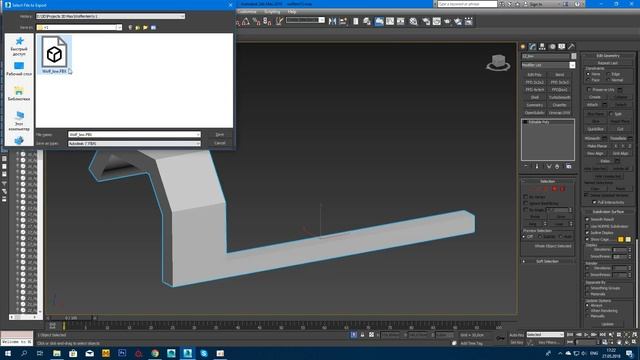Collapse the Edit Geometry rollout
Viewport: 640px width, 360px height.
(x=608, y=56)
